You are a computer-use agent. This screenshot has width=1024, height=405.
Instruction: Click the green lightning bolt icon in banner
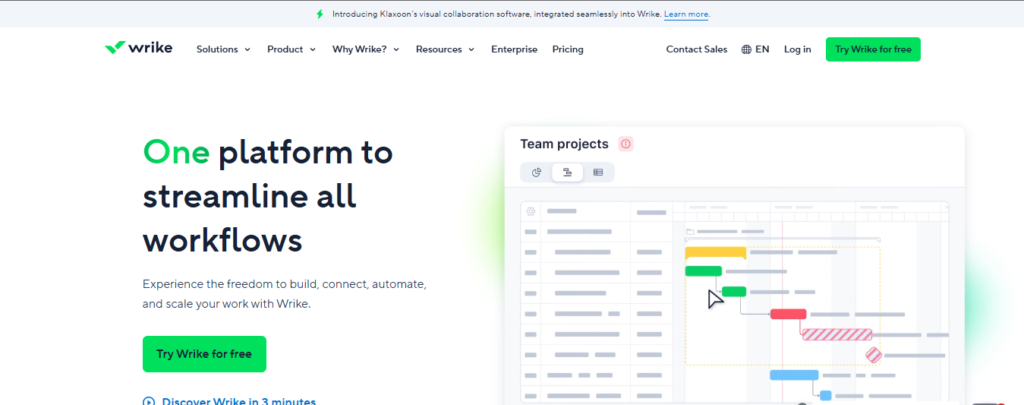(319, 14)
